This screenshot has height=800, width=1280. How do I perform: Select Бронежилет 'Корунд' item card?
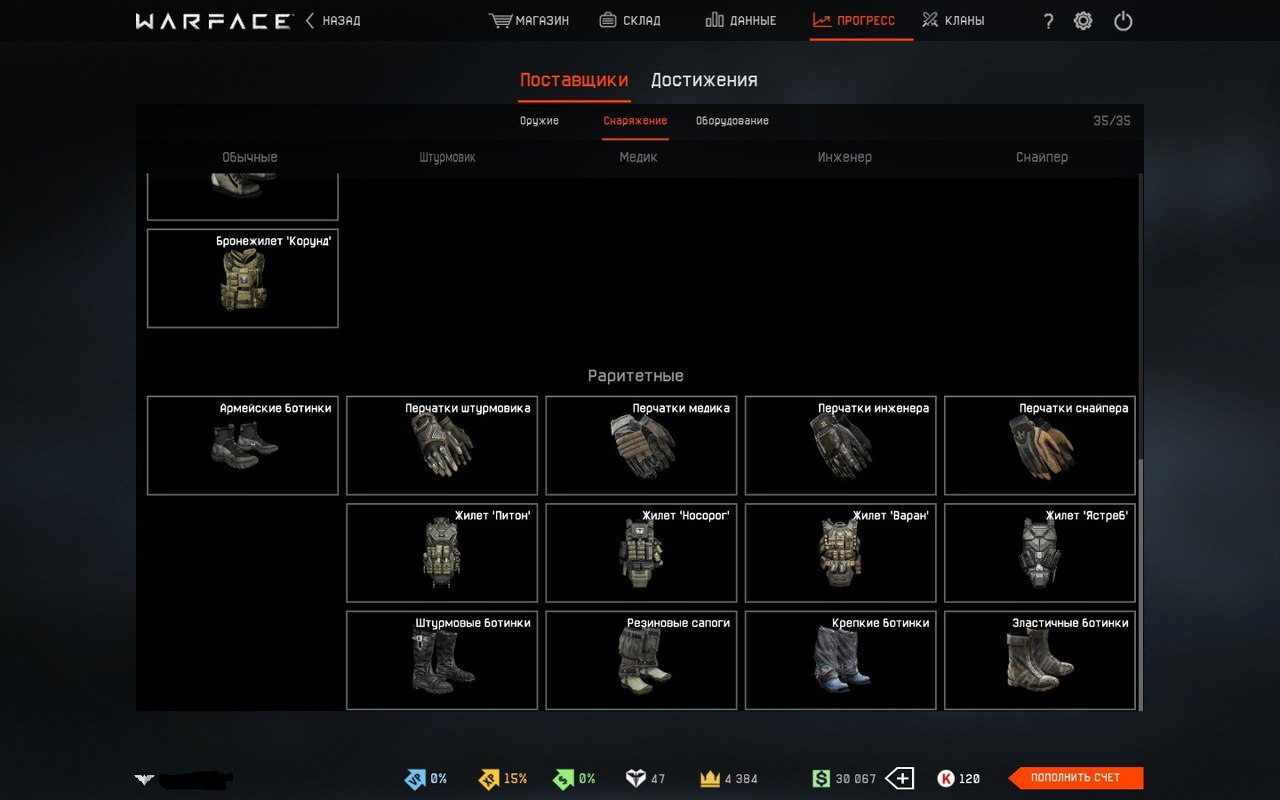243,278
